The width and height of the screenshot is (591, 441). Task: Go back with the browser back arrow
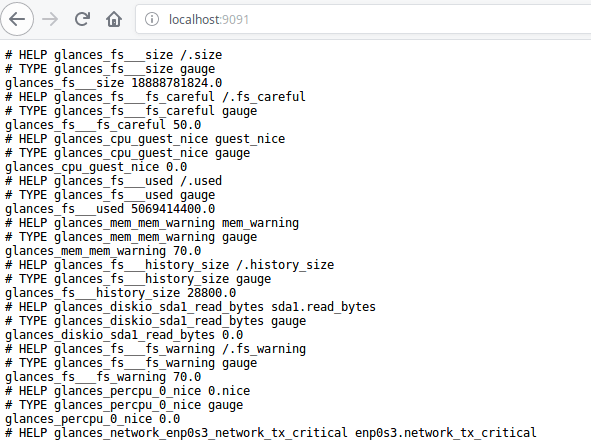click(x=17, y=19)
